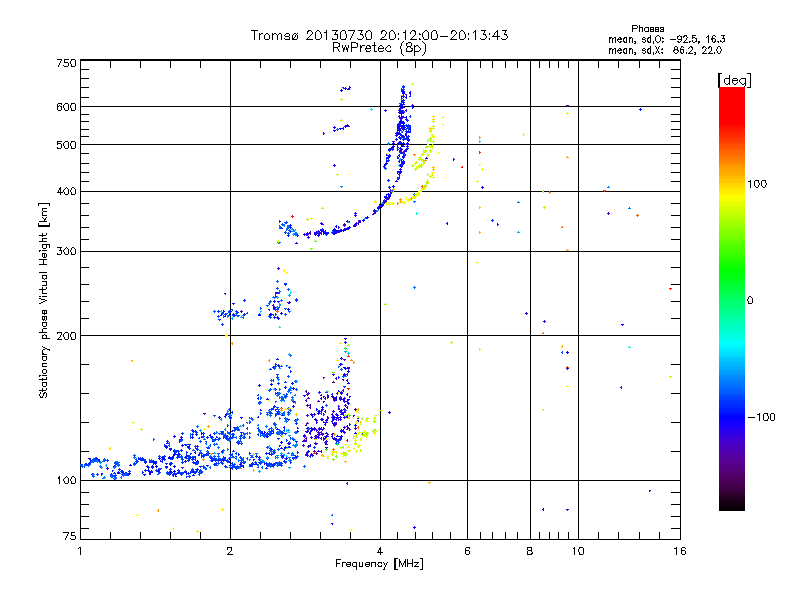Screen dimensions: 800x600
Task: Click the y-axis tick label '750'
Action: pos(66,63)
